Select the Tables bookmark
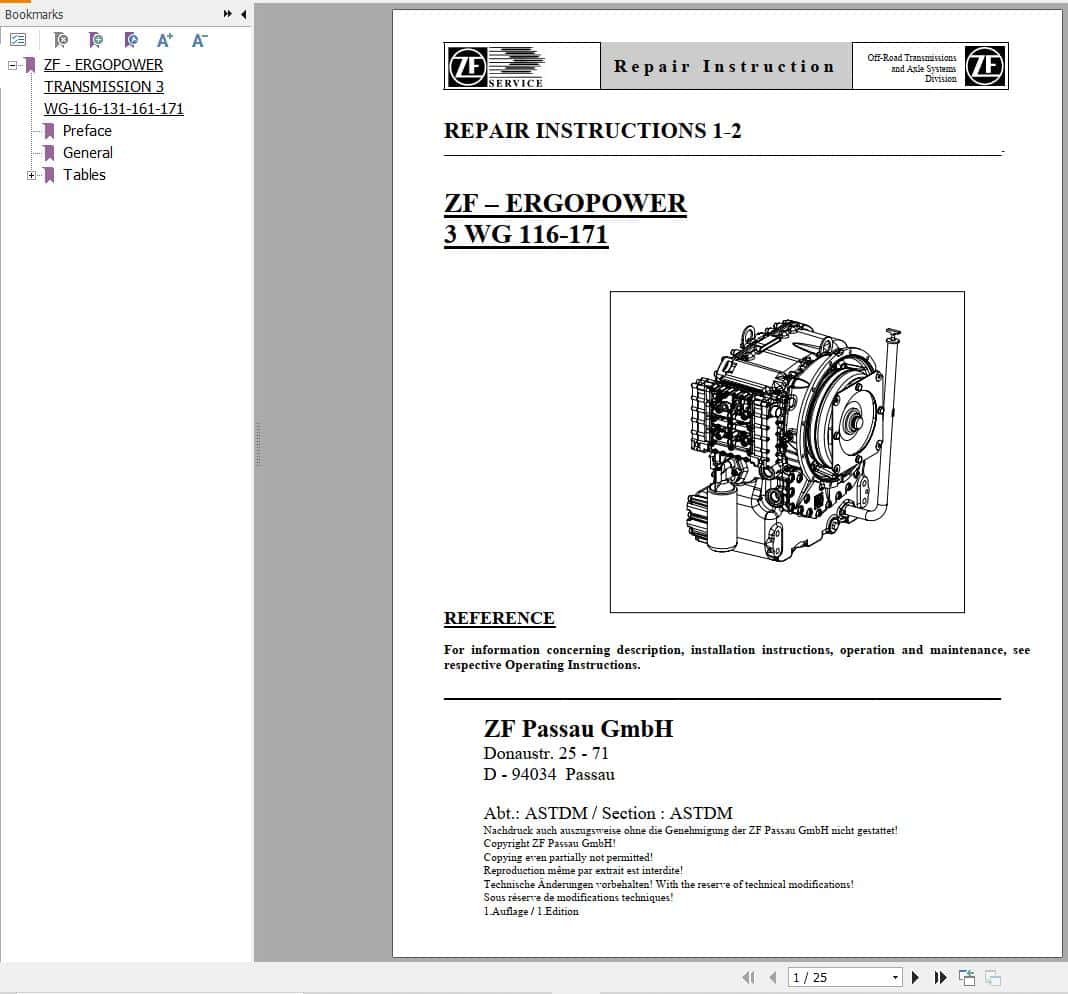 84,175
